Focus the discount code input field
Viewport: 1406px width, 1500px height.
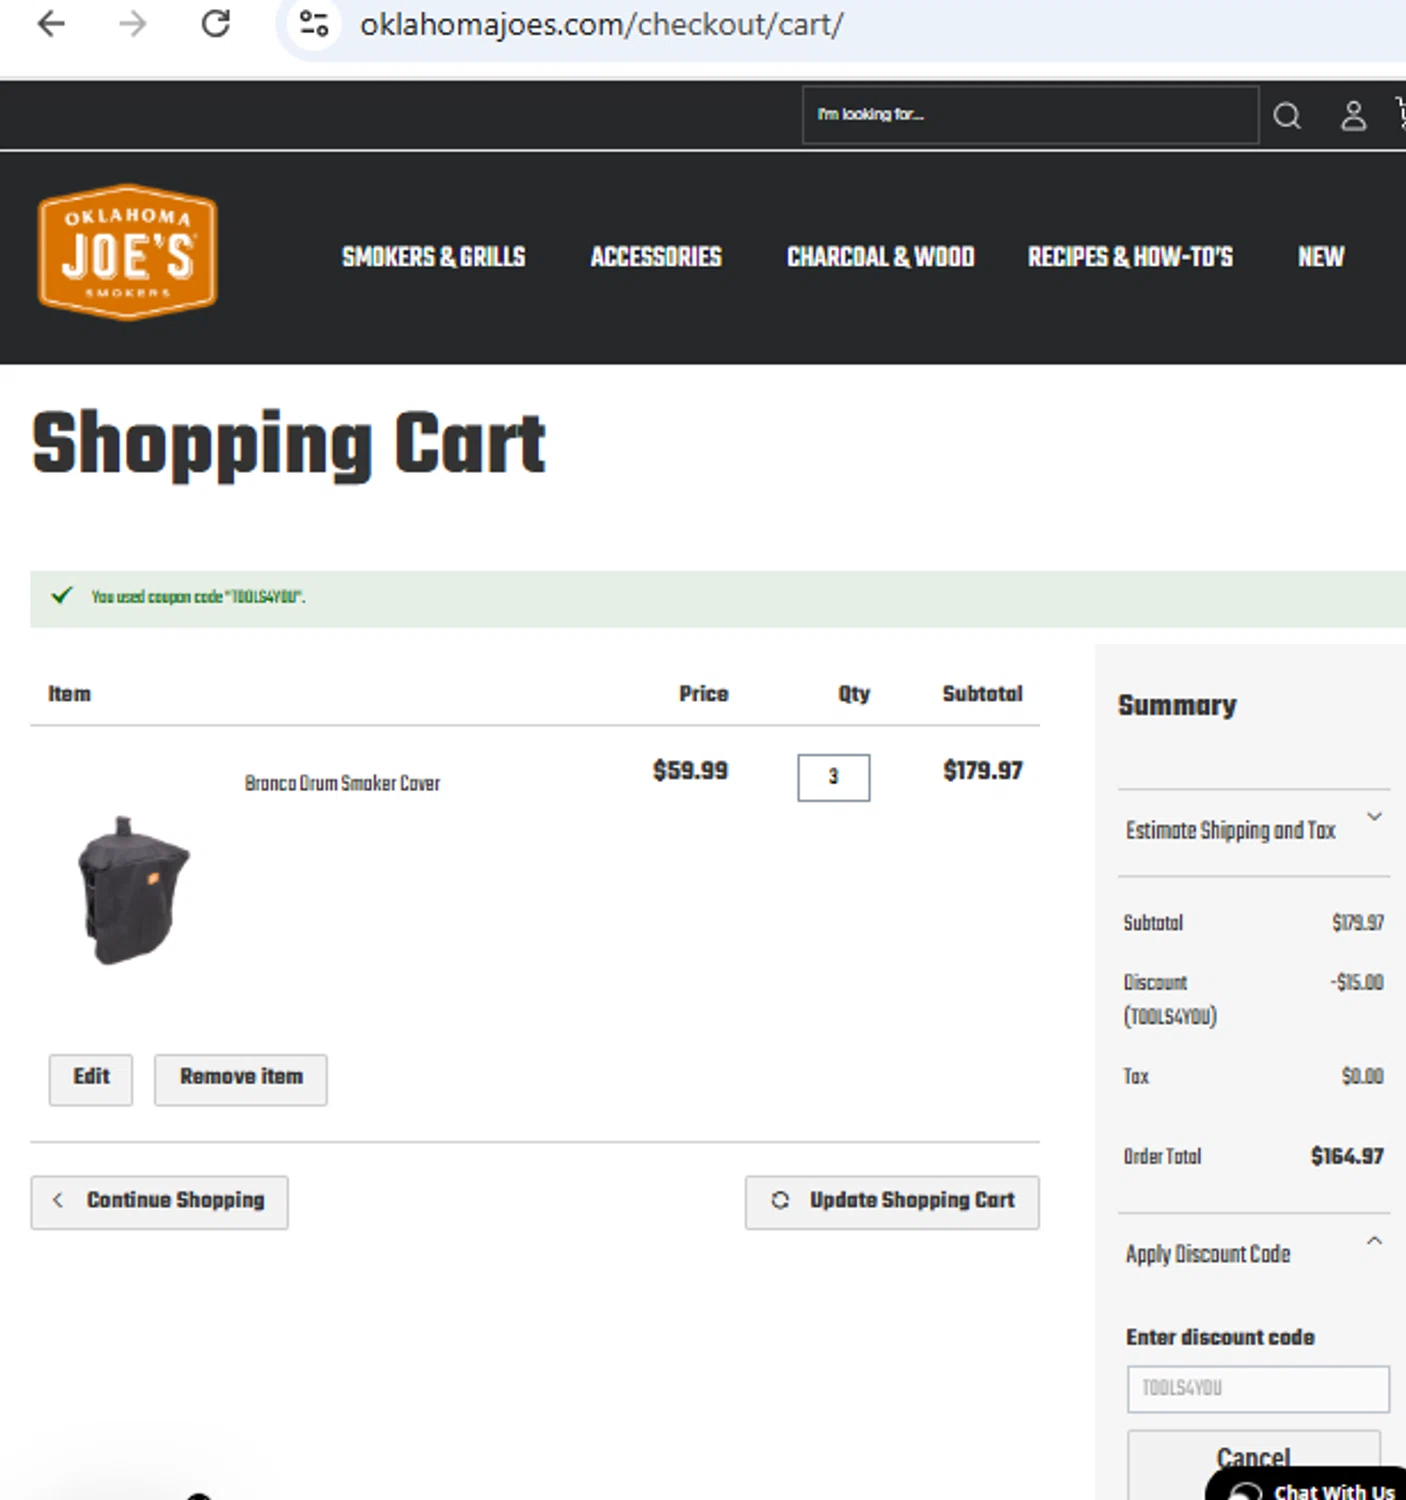coord(1257,1388)
